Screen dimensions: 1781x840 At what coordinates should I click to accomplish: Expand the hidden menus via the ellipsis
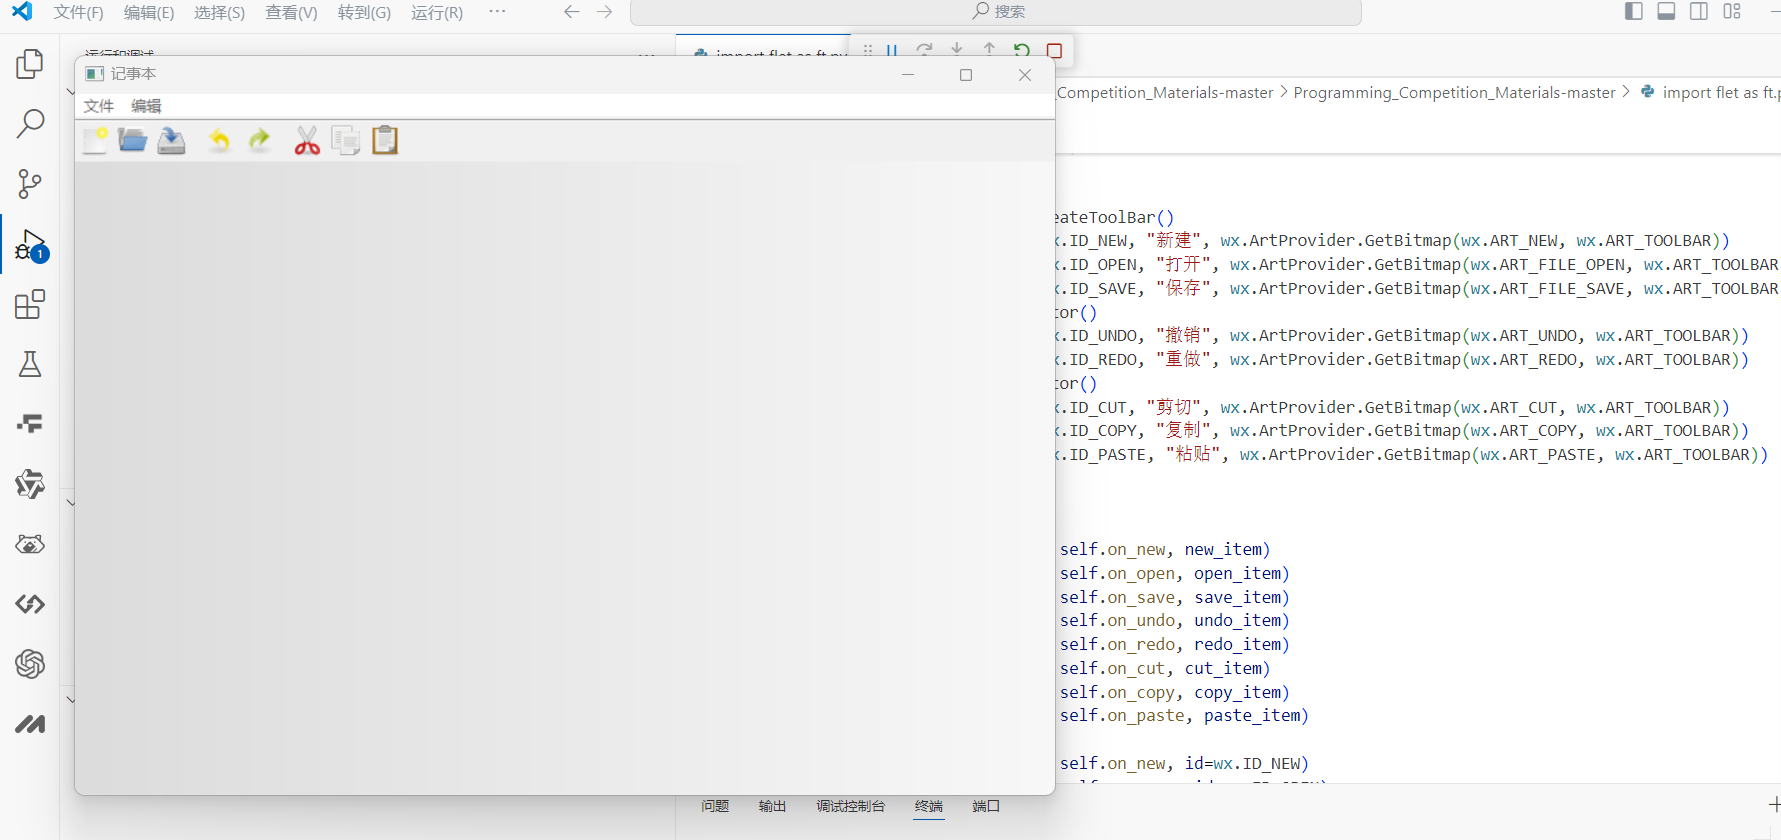click(497, 12)
